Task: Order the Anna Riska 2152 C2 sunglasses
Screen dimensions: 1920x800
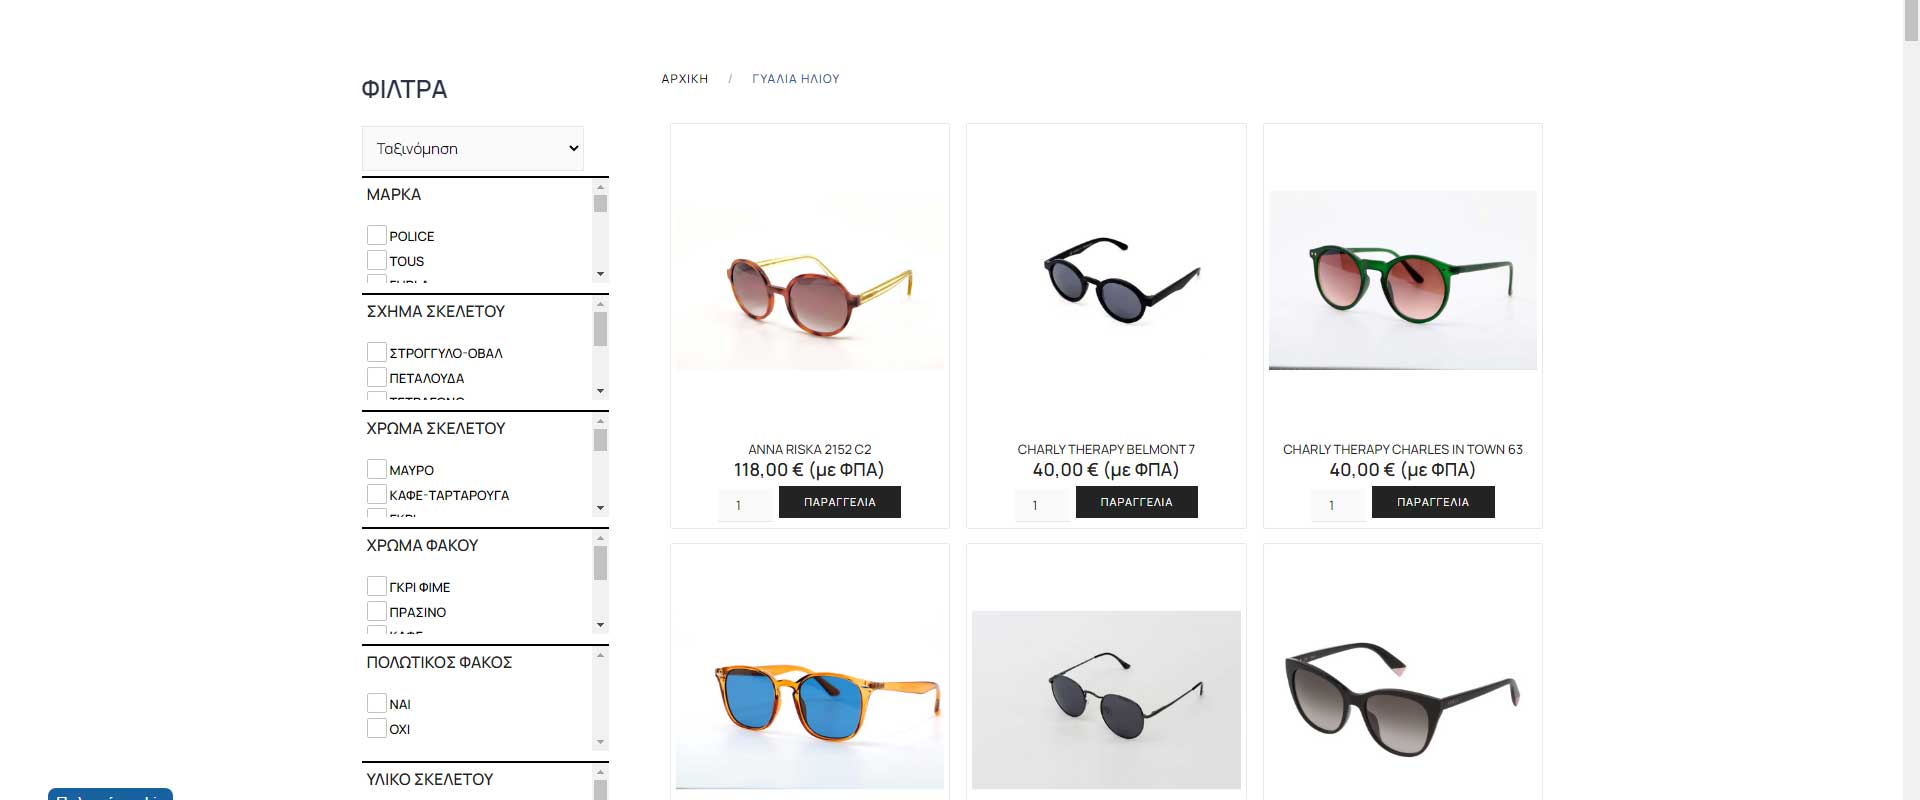Action: (x=840, y=502)
